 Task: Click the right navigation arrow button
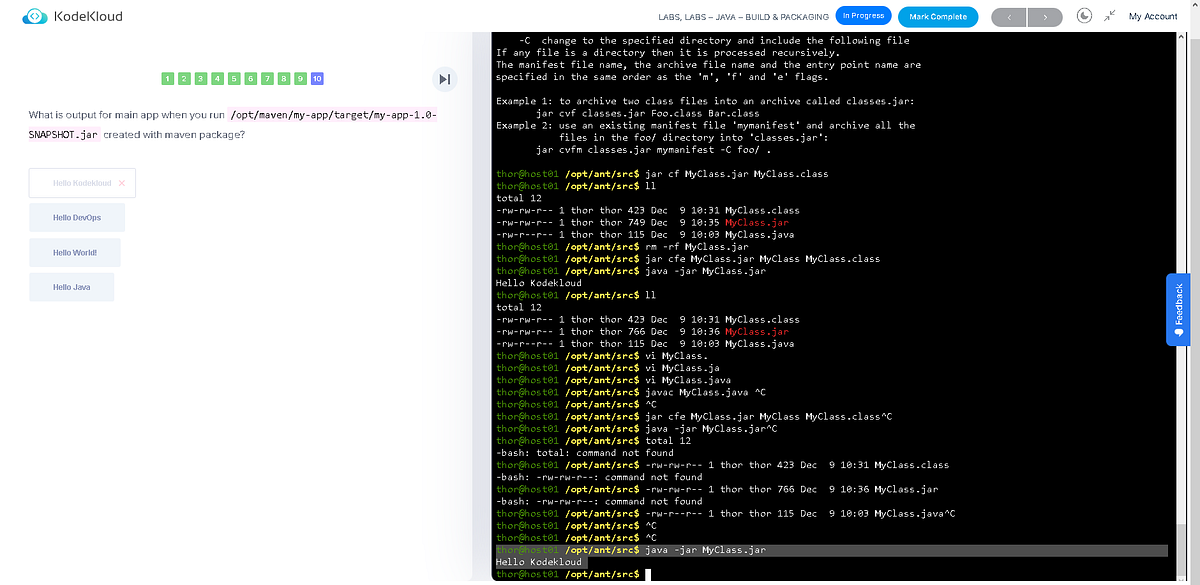pyautogui.click(x=1047, y=16)
